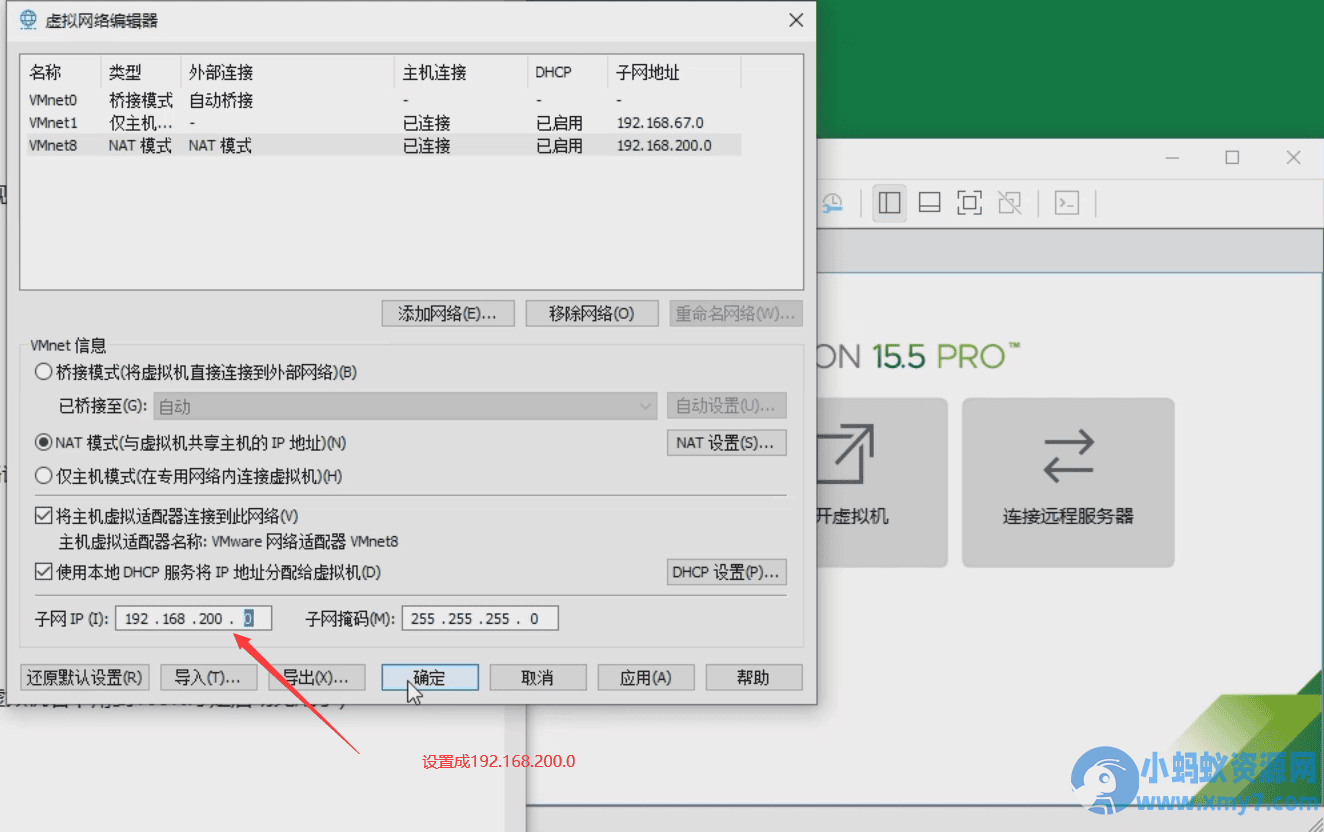Viewport: 1324px width, 832px height.
Task: Click the 类型 column header
Action: coord(141,72)
